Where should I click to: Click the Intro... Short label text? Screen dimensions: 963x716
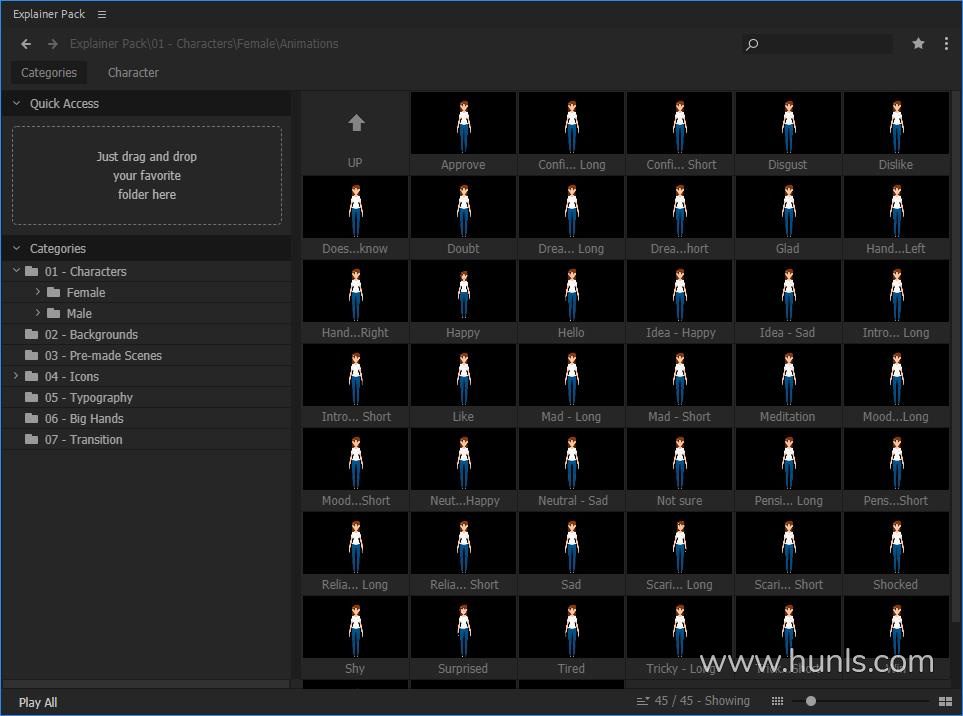tap(356, 416)
